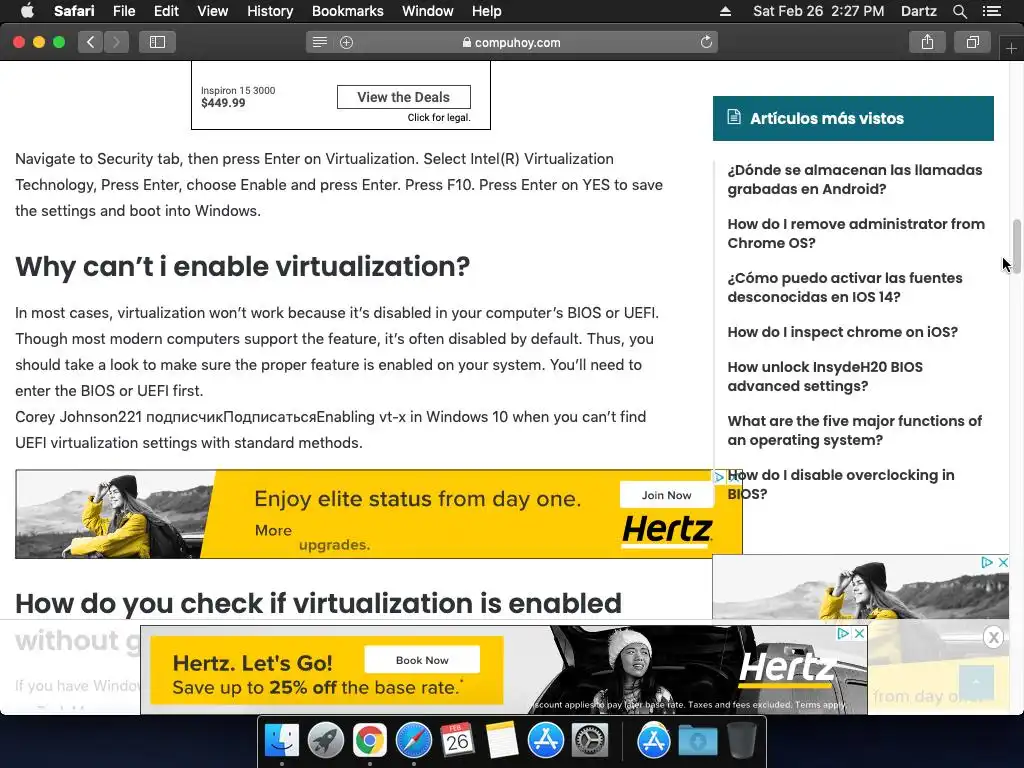The image size is (1024, 768).
Task: Open article about llamadas grabadas en Android
Action: 854,180
